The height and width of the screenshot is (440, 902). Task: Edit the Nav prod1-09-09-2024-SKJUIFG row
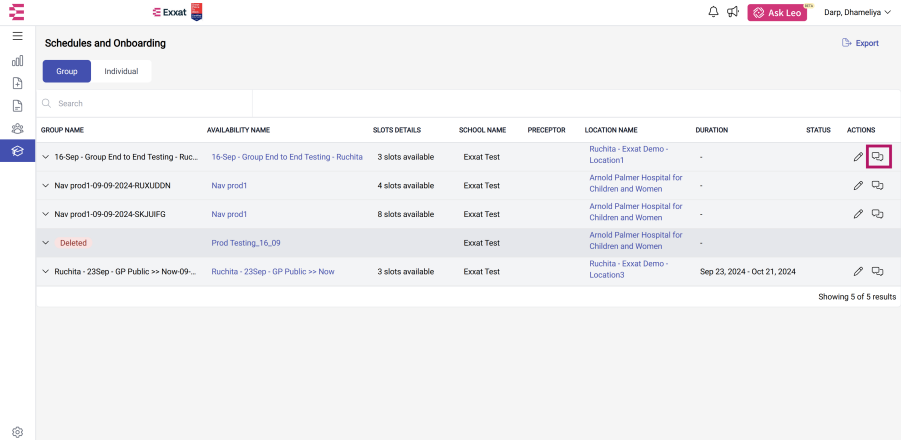[x=858, y=214]
